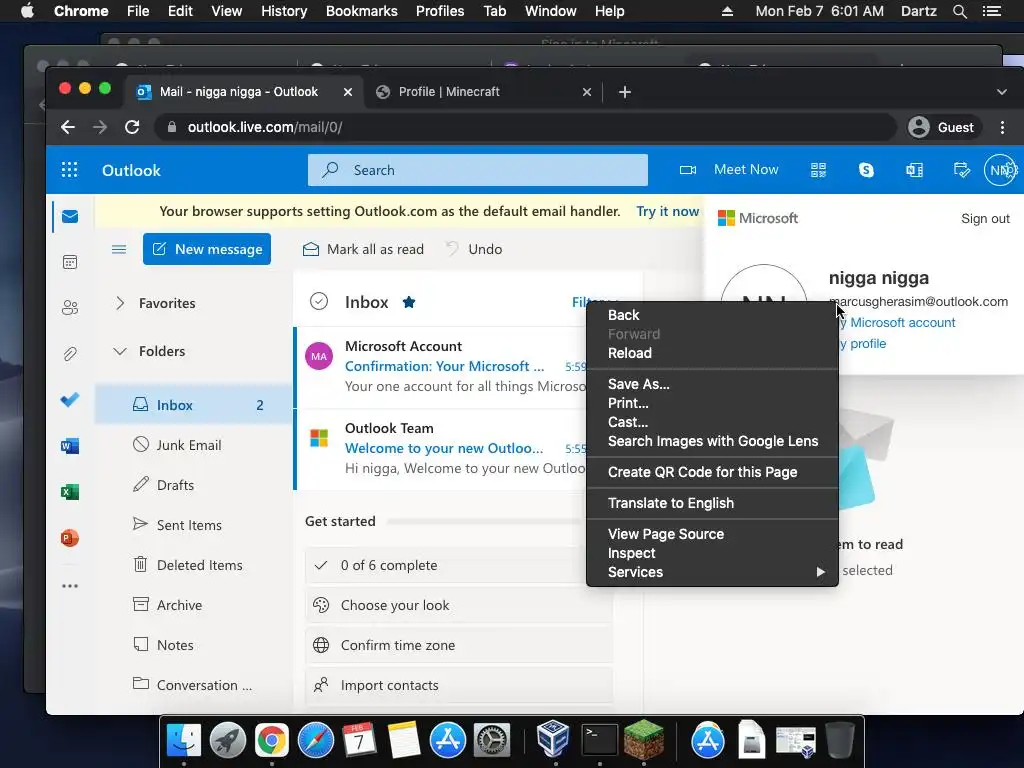
Task: Open a new Chrome tab with plus
Action: point(625,92)
